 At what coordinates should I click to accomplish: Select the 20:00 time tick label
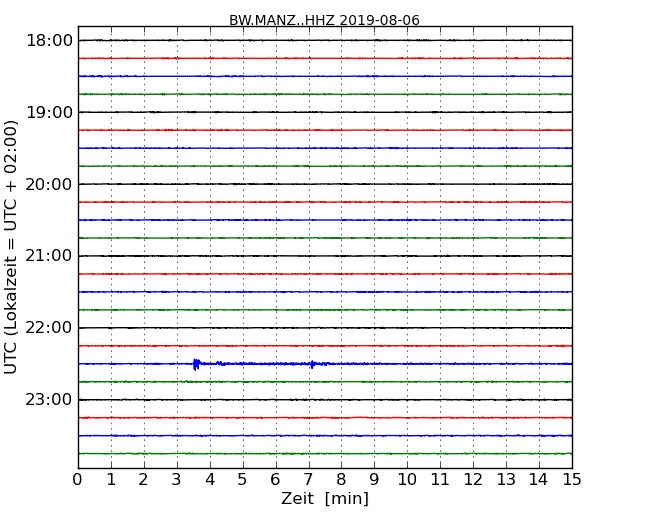click(49, 184)
